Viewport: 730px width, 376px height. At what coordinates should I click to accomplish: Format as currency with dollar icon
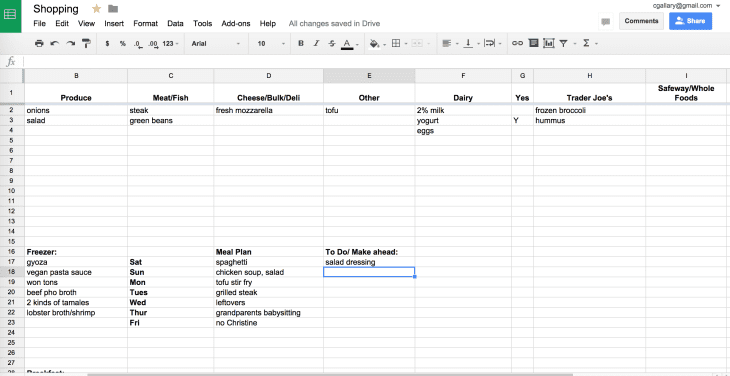(x=108, y=43)
